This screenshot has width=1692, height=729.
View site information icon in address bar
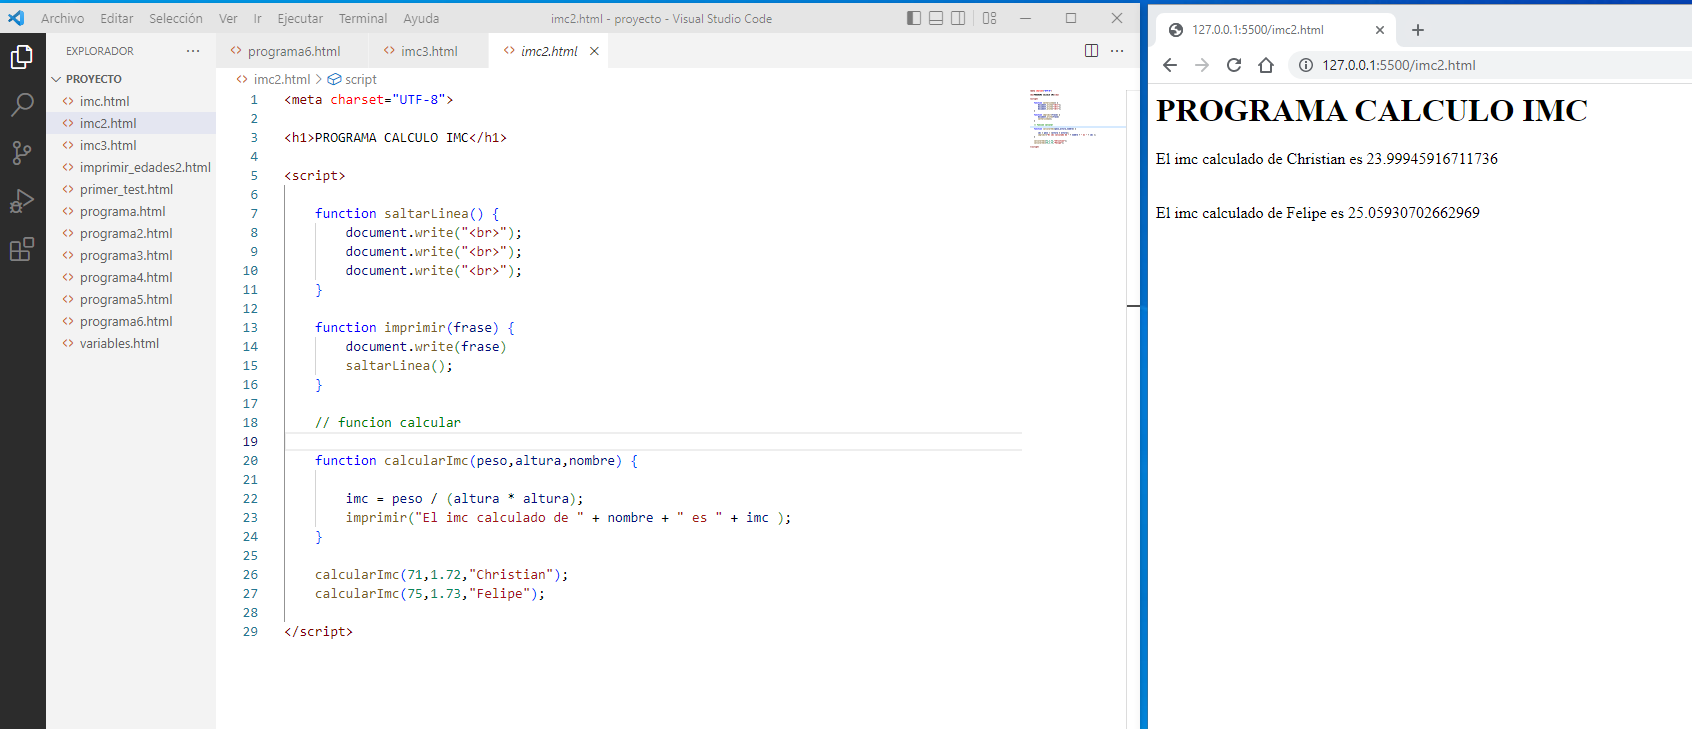coord(1306,65)
